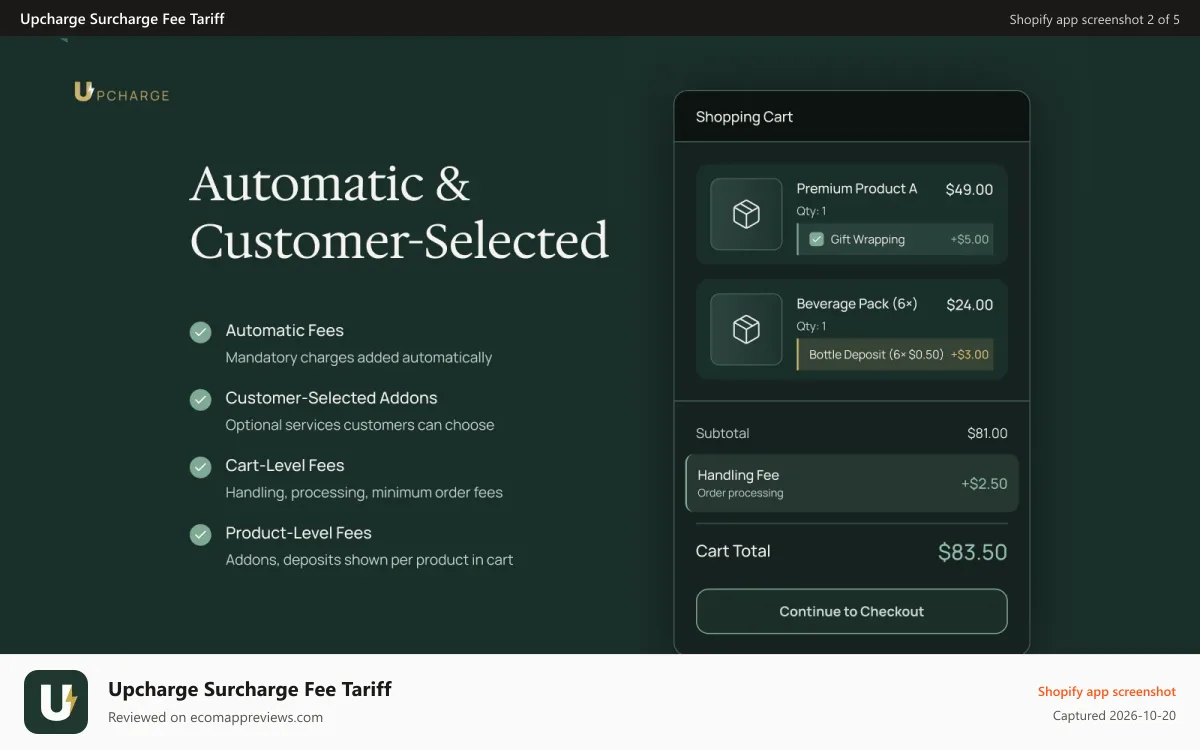
Task: Click the orange Shopify app screenshot label
Action: (x=1106, y=691)
